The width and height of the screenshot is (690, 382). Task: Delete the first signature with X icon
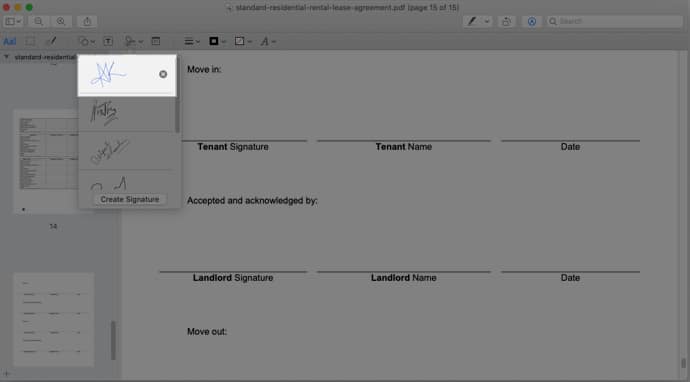click(163, 74)
